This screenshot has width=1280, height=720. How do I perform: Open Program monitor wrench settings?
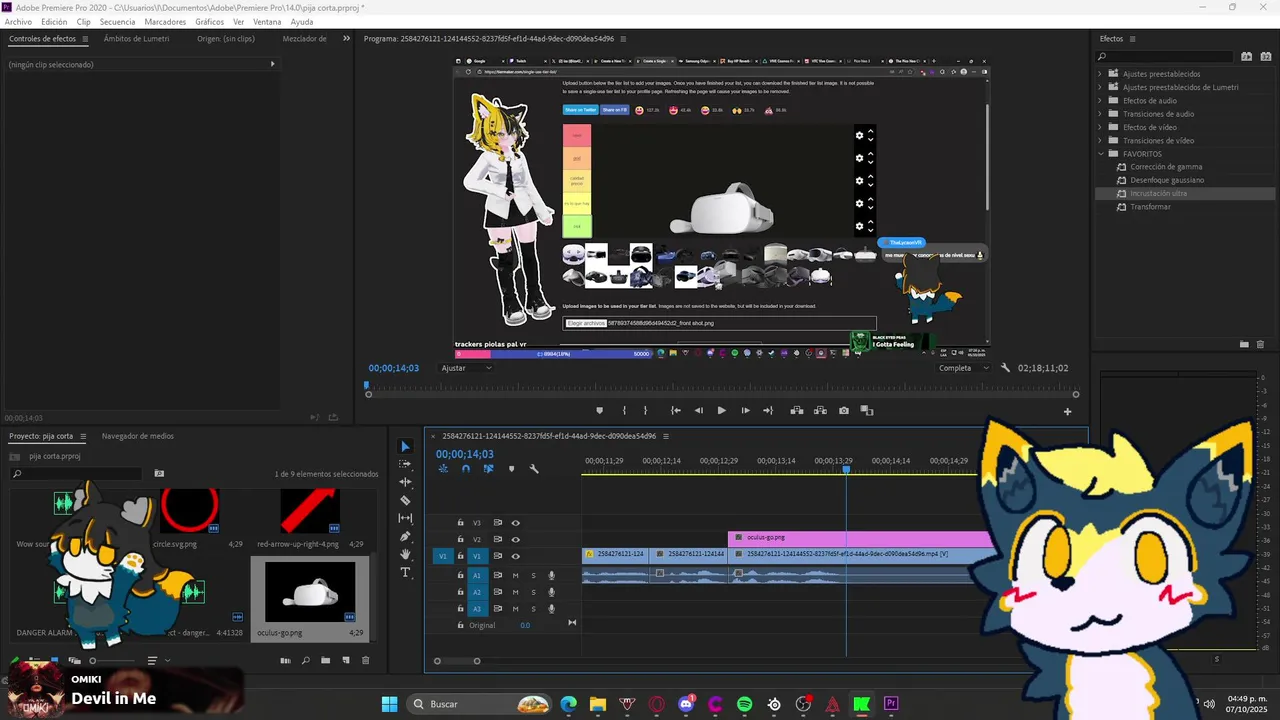(1005, 368)
